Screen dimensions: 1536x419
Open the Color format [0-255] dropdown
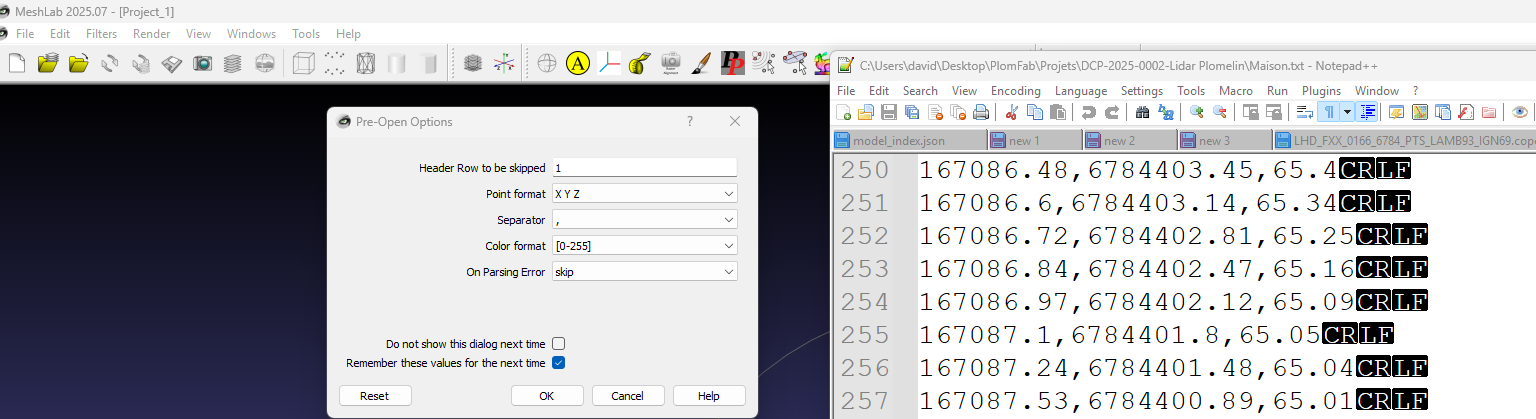click(x=644, y=245)
